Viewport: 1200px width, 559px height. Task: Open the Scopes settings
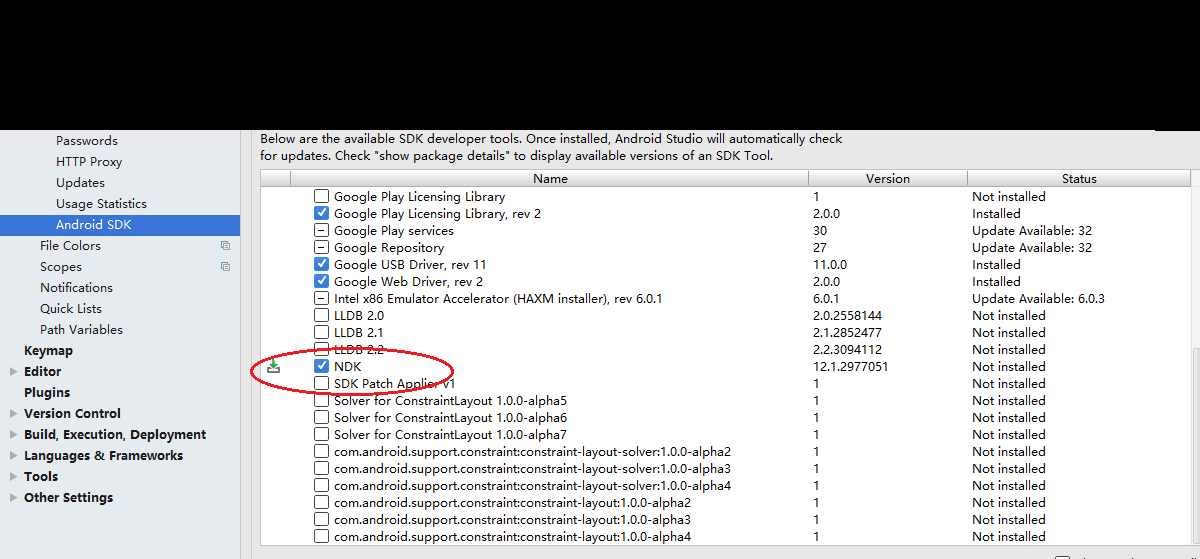tap(61, 267)
